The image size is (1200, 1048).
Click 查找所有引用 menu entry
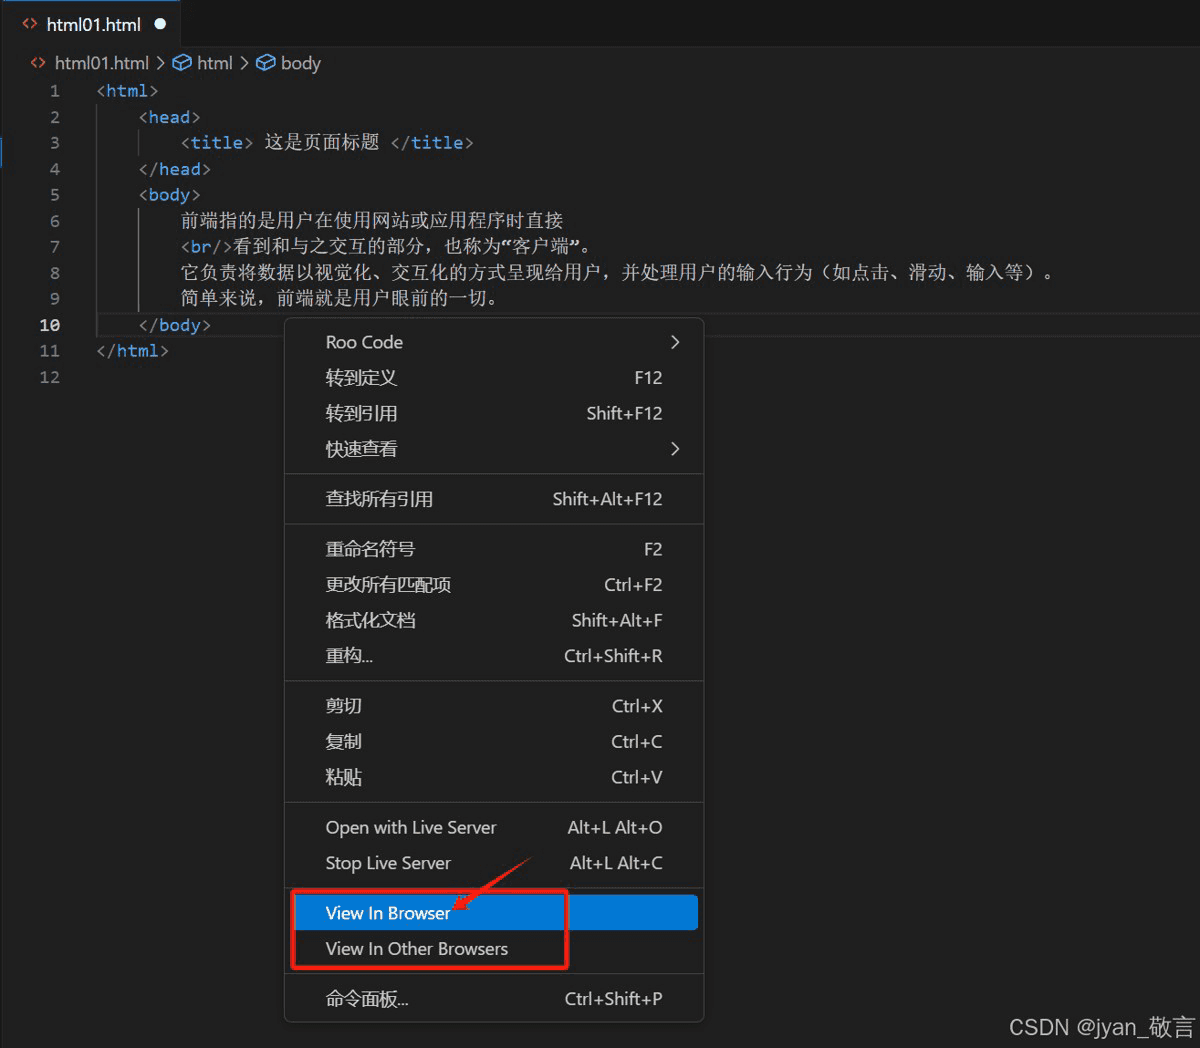click(x=379, y=499)
